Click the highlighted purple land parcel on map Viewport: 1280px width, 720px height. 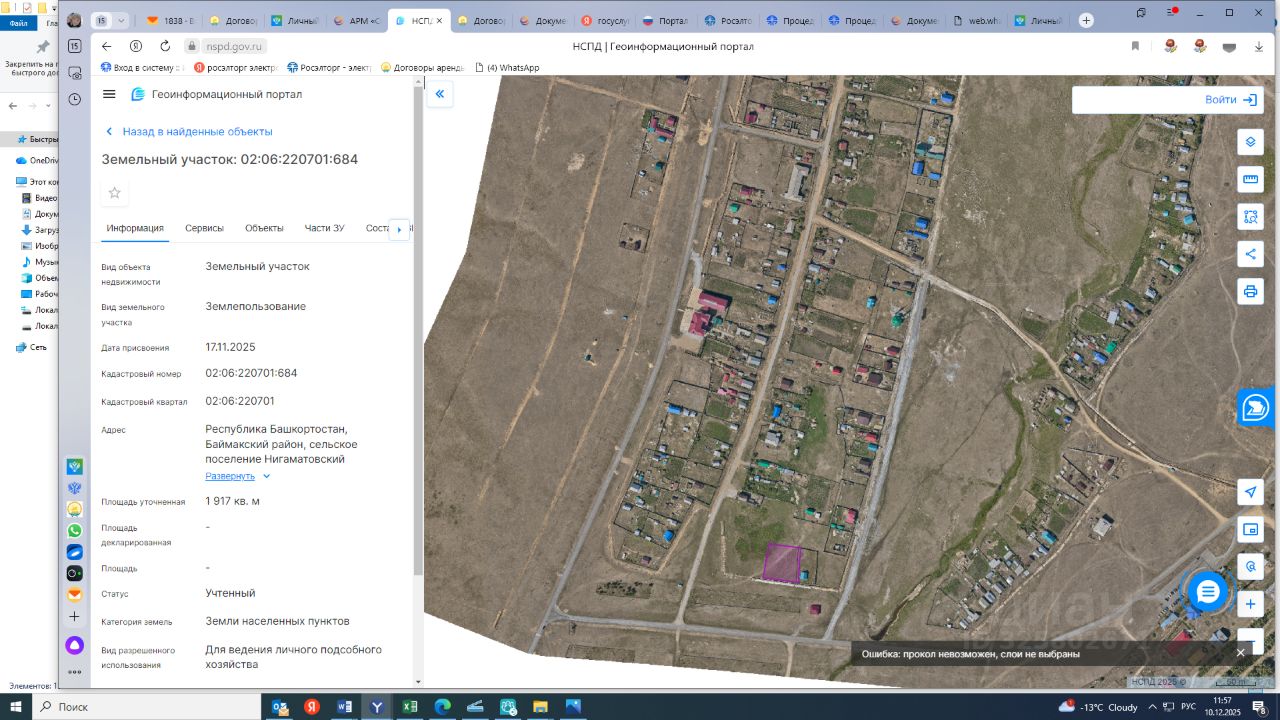coord(782,563)
